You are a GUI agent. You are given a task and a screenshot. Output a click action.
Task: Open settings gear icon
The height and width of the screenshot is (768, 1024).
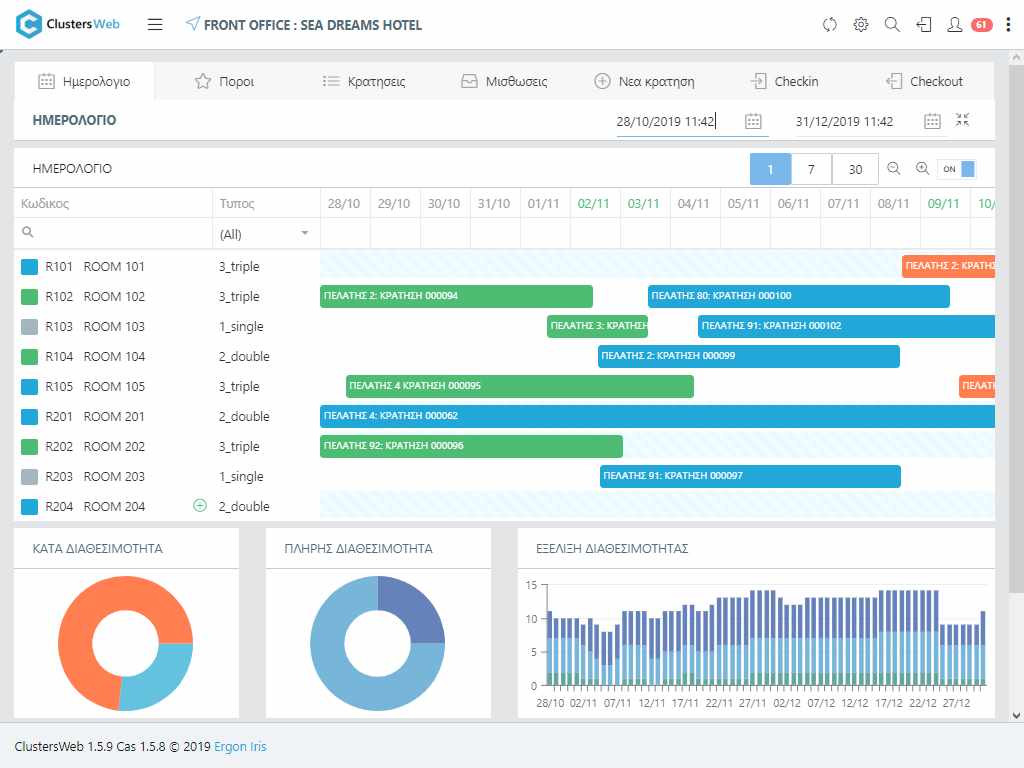click(860, 25)
